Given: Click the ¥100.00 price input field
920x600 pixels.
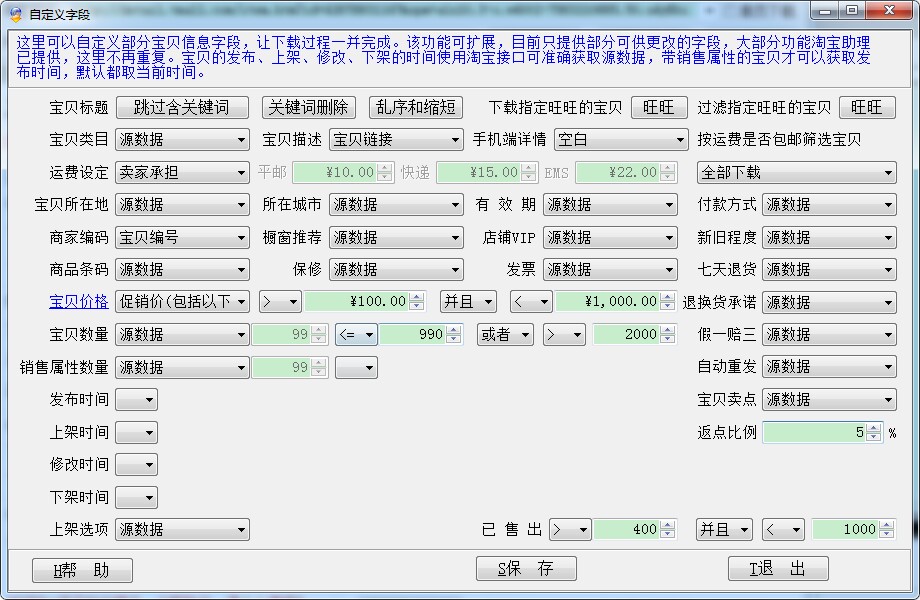Looking at the screenshot, I should pyautogui.click(x=358, y=302).
